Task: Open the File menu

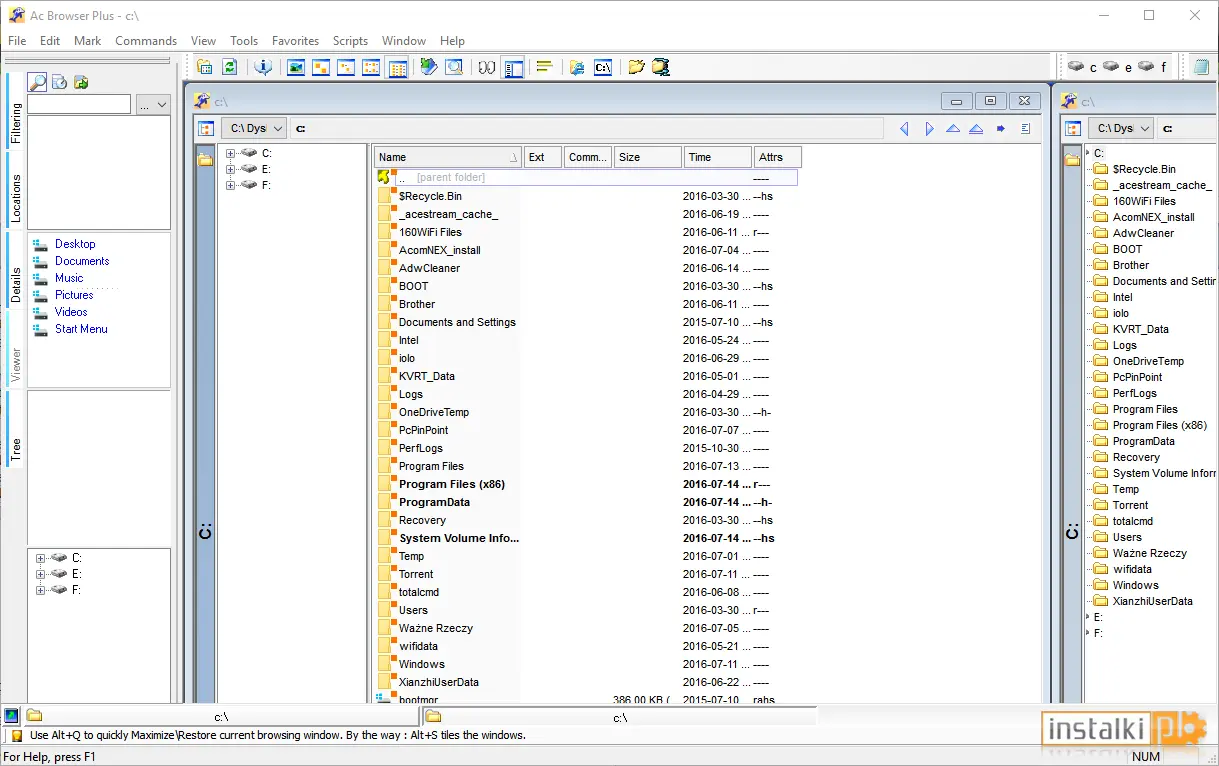Action: pos(17,41)
